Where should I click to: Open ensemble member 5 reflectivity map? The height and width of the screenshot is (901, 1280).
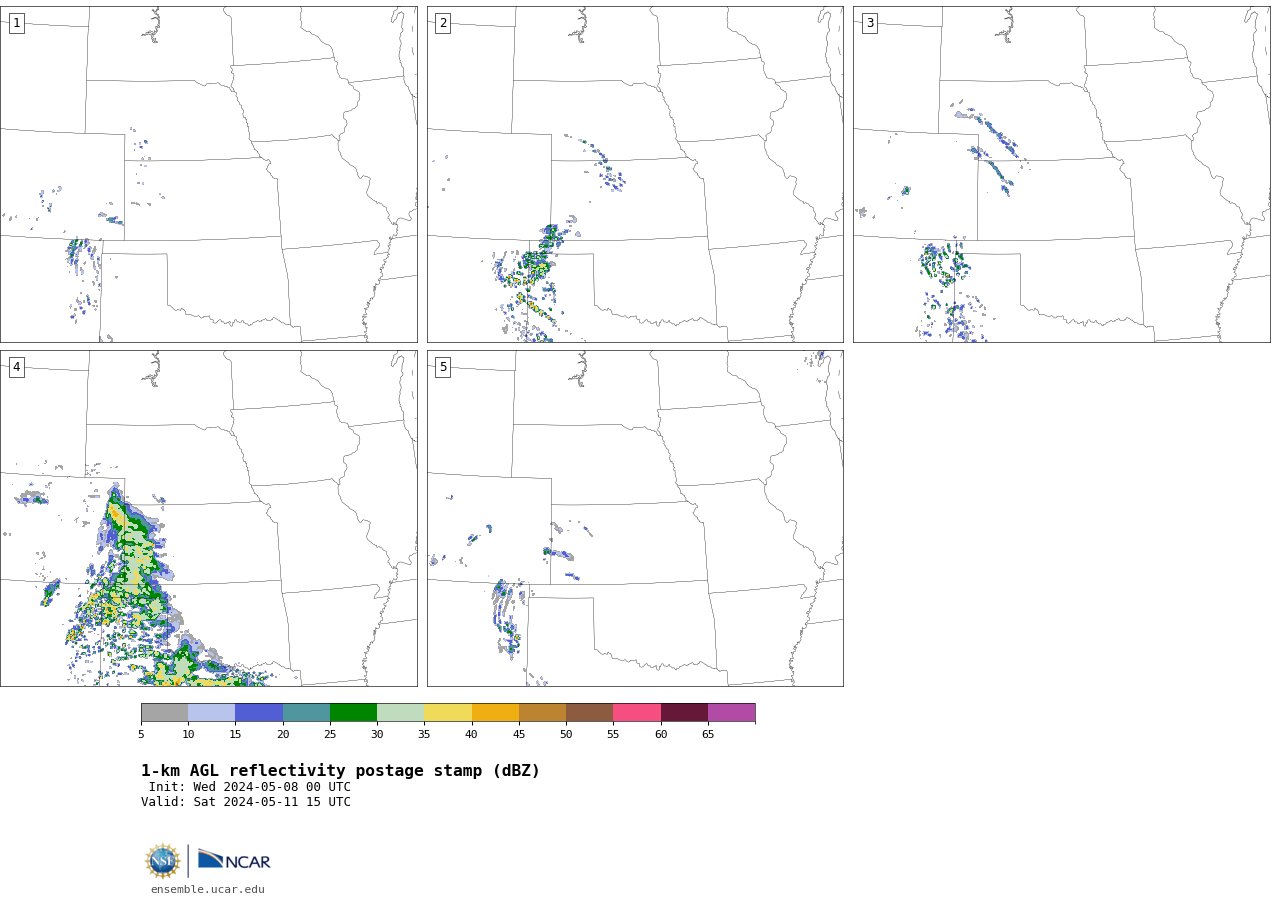pos(635,518)
